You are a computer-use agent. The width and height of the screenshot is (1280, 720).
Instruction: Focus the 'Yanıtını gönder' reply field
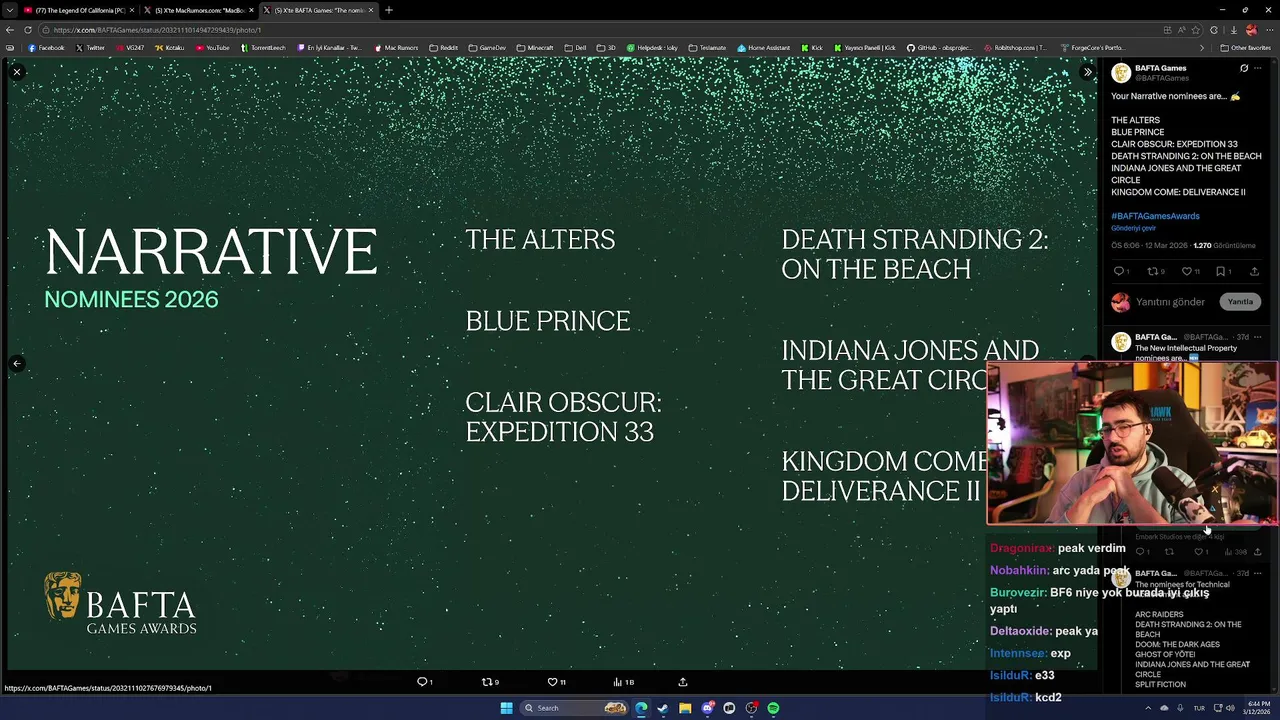tap(1170, 302)
